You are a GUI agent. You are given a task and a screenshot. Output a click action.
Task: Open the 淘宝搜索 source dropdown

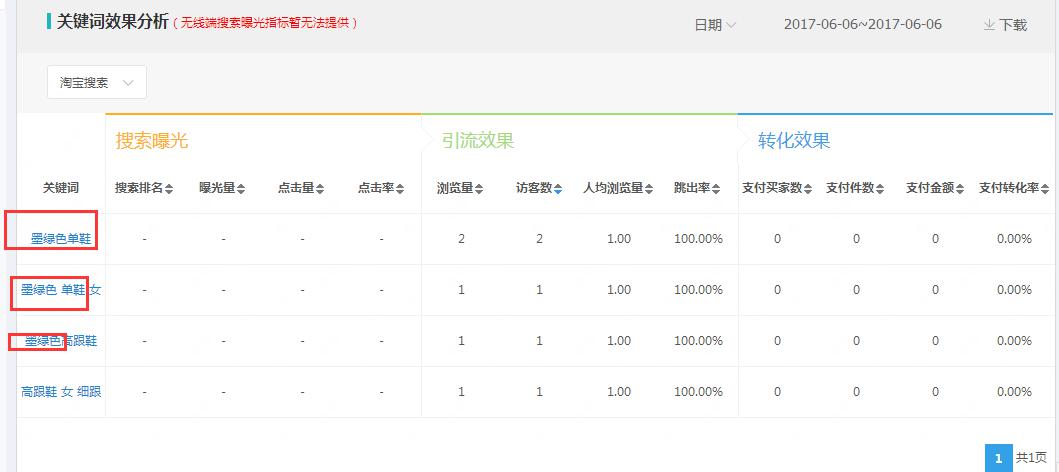(x=97, y=83)
